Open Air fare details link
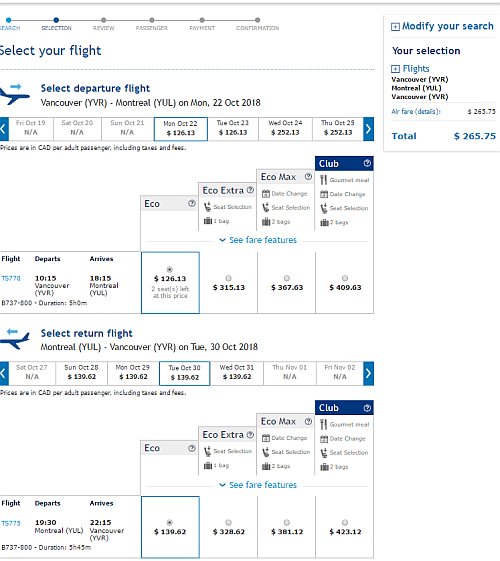 pyautogui.click(x=416, y=111)
